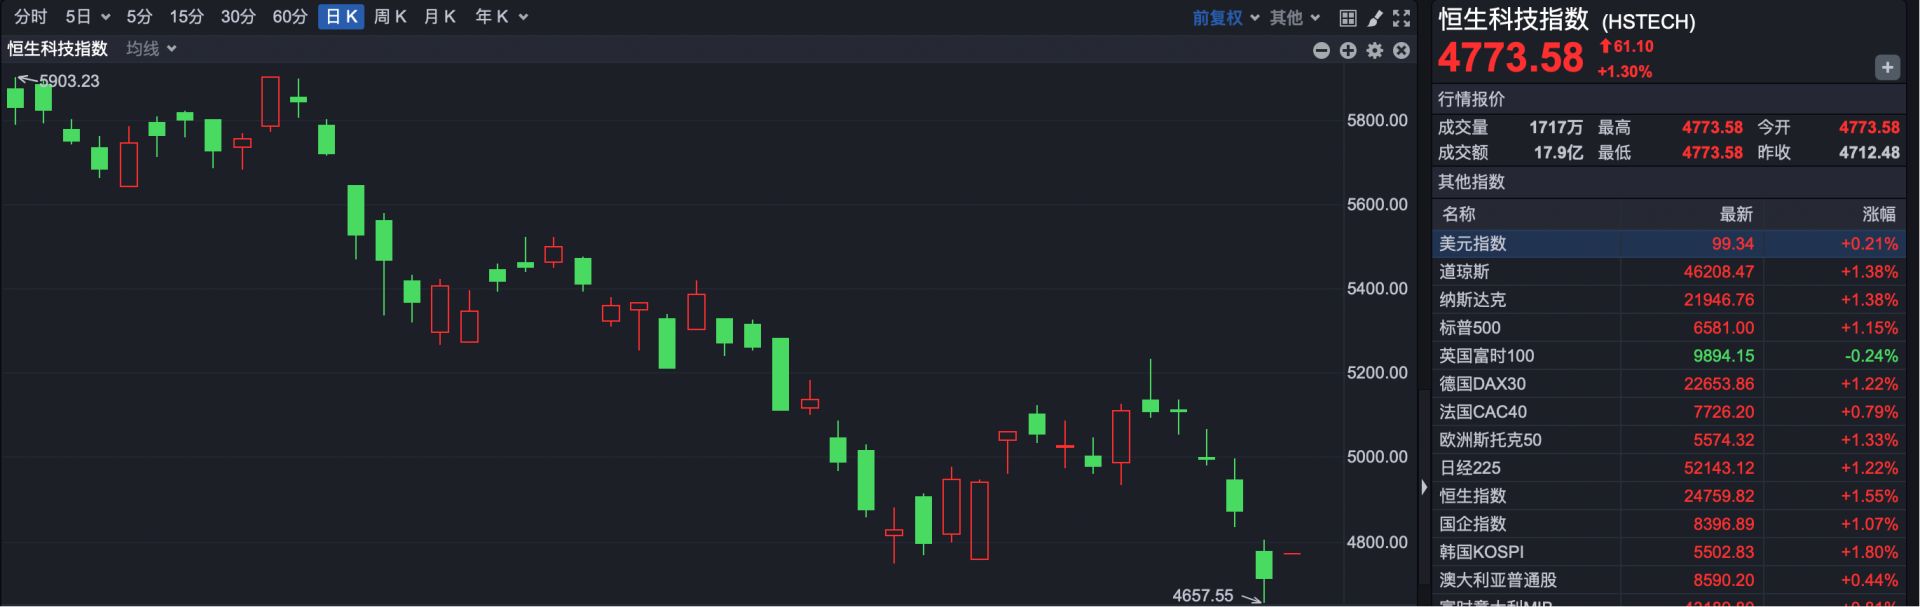Image resolution: width=1920 pixels, height=607 pixels.
Task: Expand chart to fullscreen
Action: pos(1402,18)
